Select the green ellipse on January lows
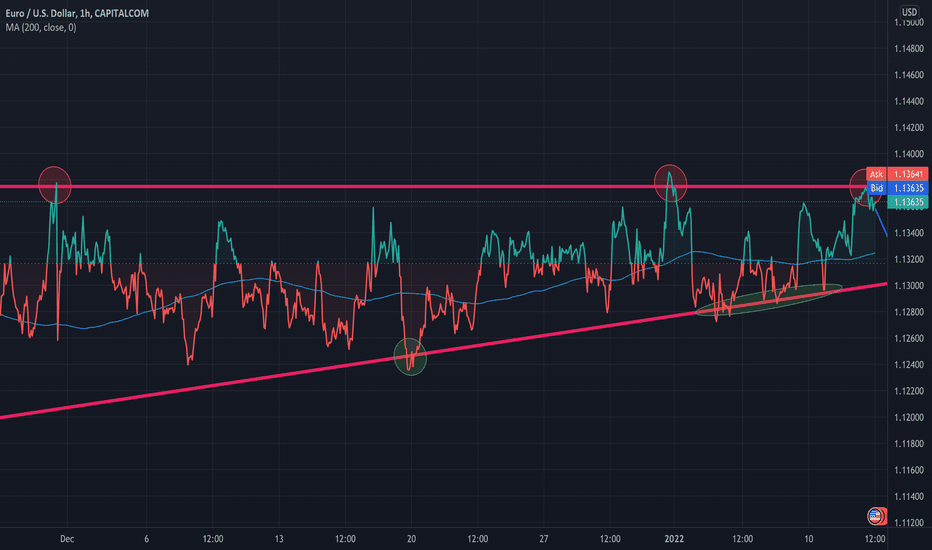Screen dimensions: 932x550 pyautogui.click(x=769, y=299)
